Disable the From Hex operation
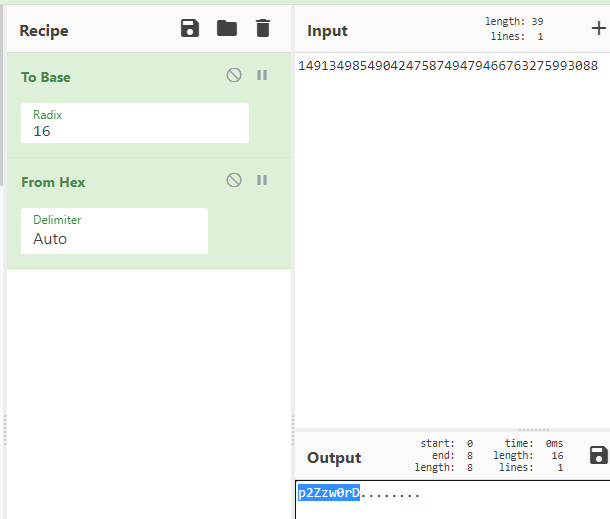Screen dimensions: 610x519 click(234, 180)
